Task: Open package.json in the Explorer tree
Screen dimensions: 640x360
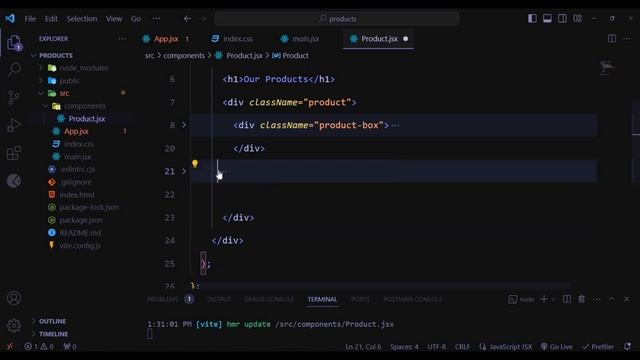Action: (81, 220)
